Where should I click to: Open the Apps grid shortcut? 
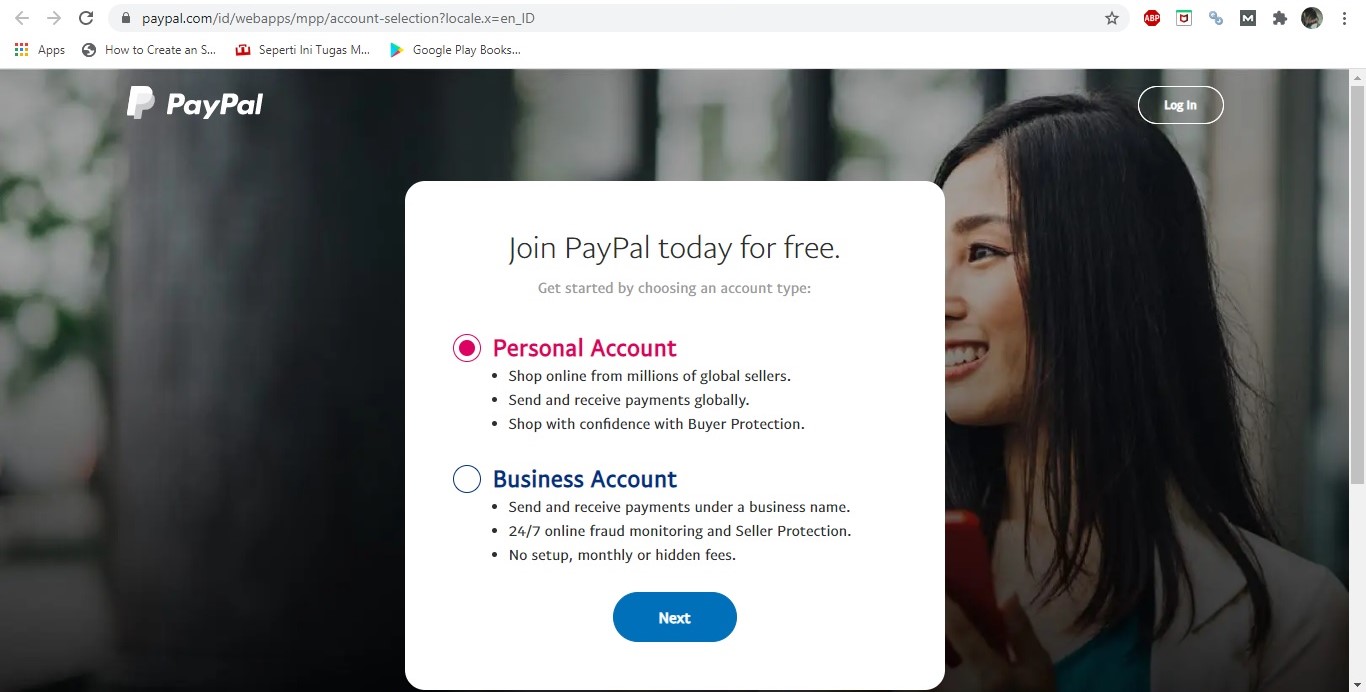pyautogui.click(x=40, y=49)
